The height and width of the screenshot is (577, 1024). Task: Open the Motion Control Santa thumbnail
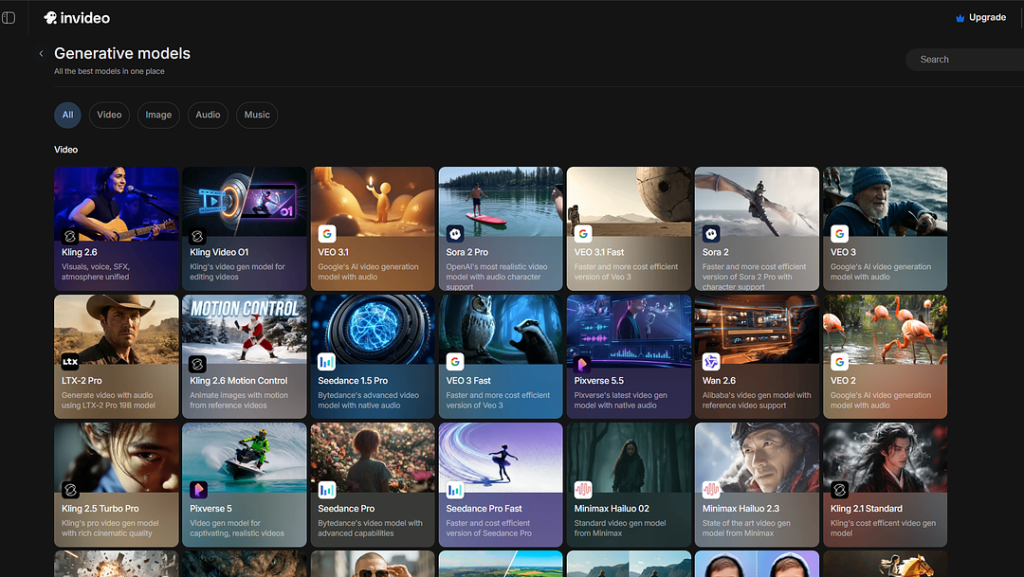244,329
